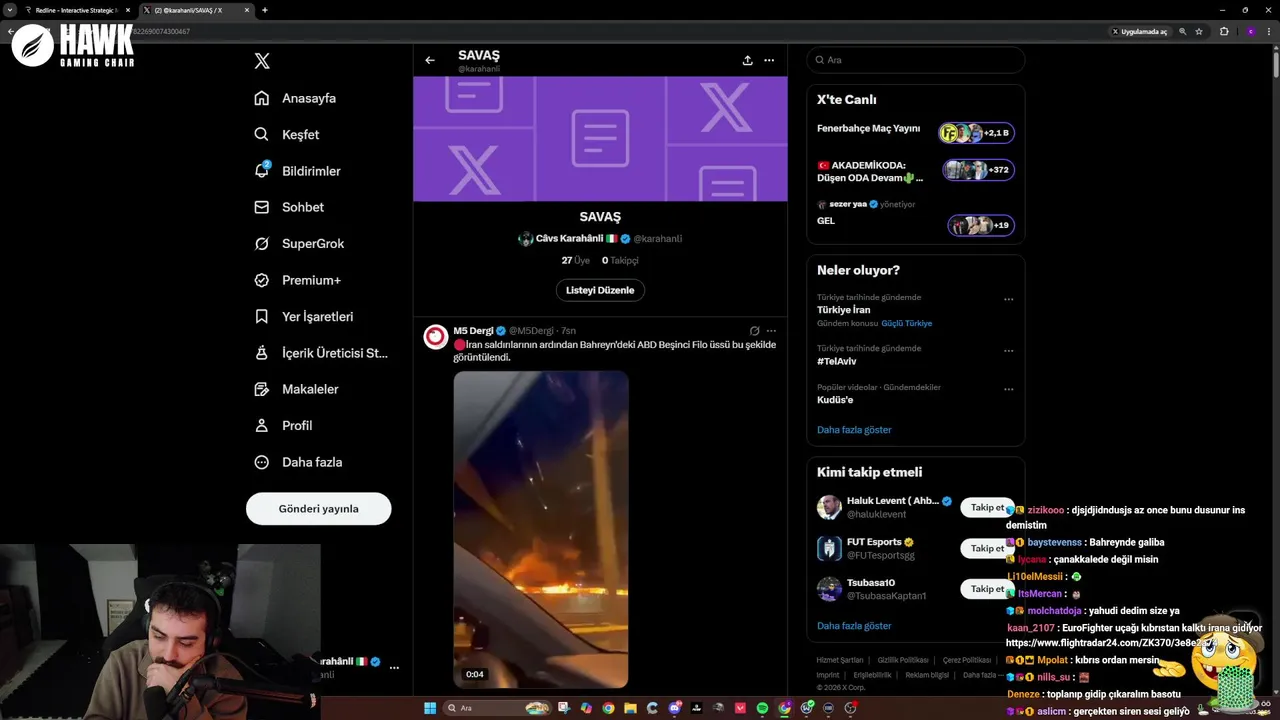
Task: Open Bildirimler notifications
Action: point(298,171)
